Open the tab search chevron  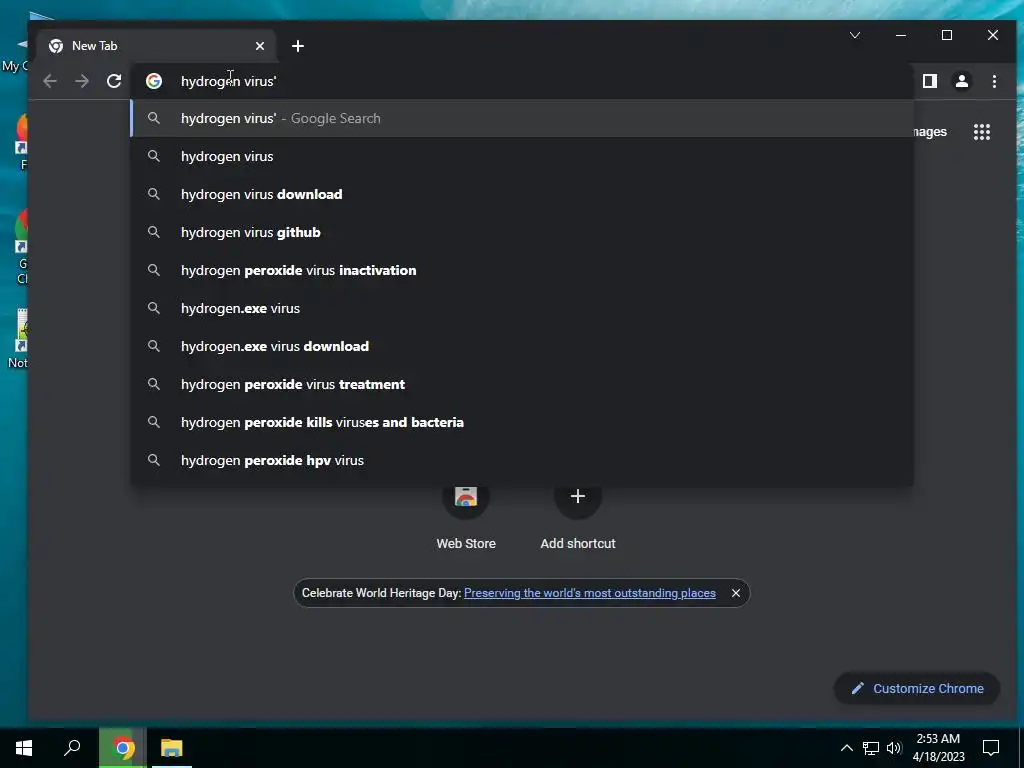pos(855,35)
